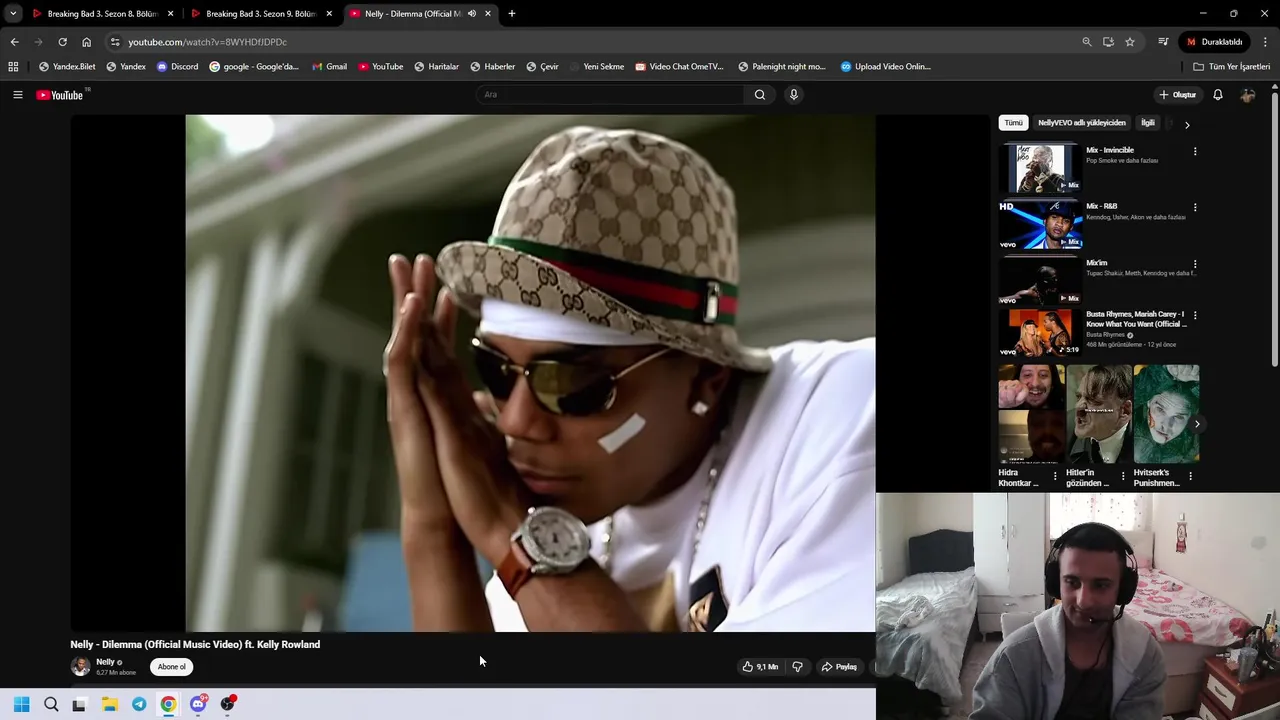This screenshot has height=720, width=1280.
Task: Open Windows taskbar search
Action: pyautogui.click(x=51, y=704)
